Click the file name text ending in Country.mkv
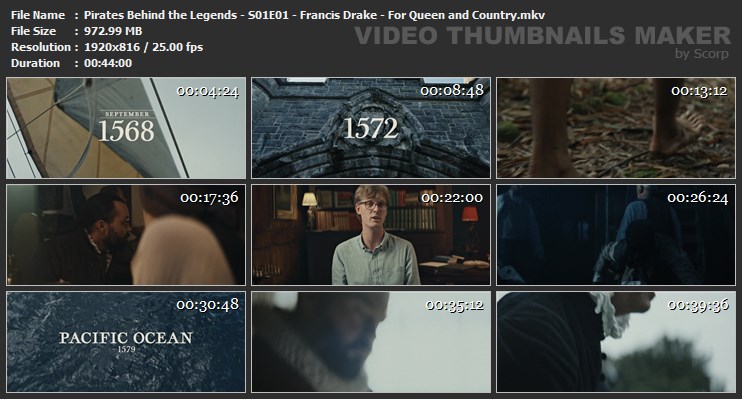 (x=314, y=15)
